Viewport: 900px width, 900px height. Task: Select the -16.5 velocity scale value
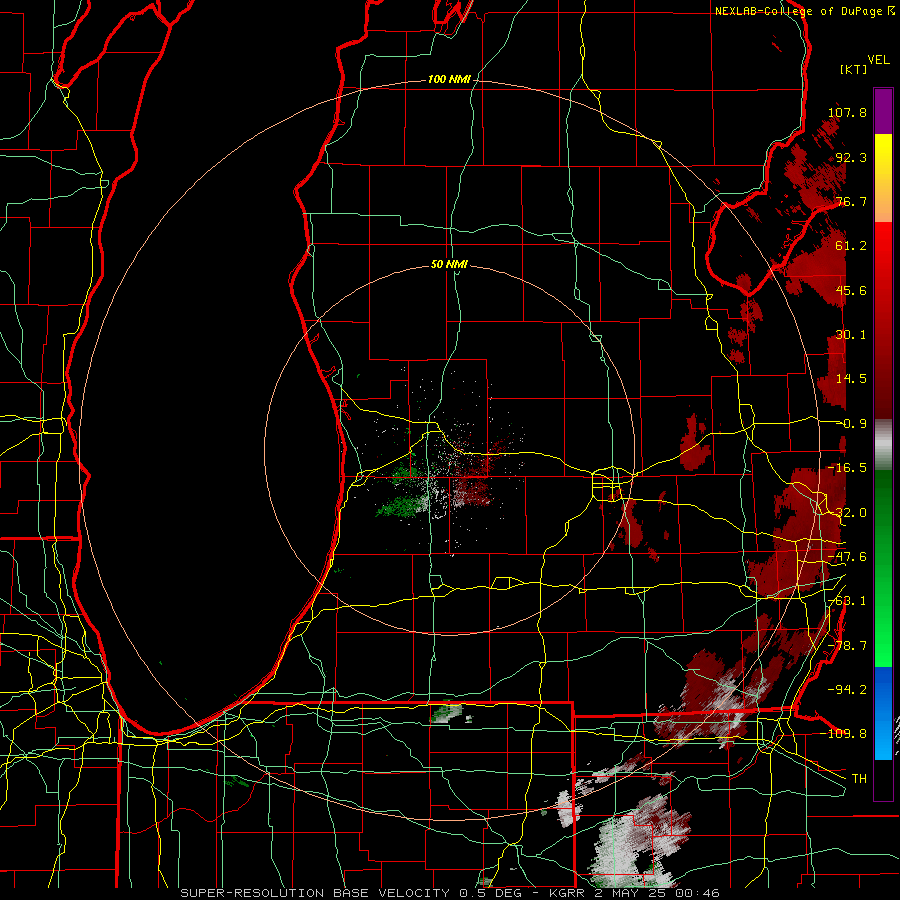(847, 468)
